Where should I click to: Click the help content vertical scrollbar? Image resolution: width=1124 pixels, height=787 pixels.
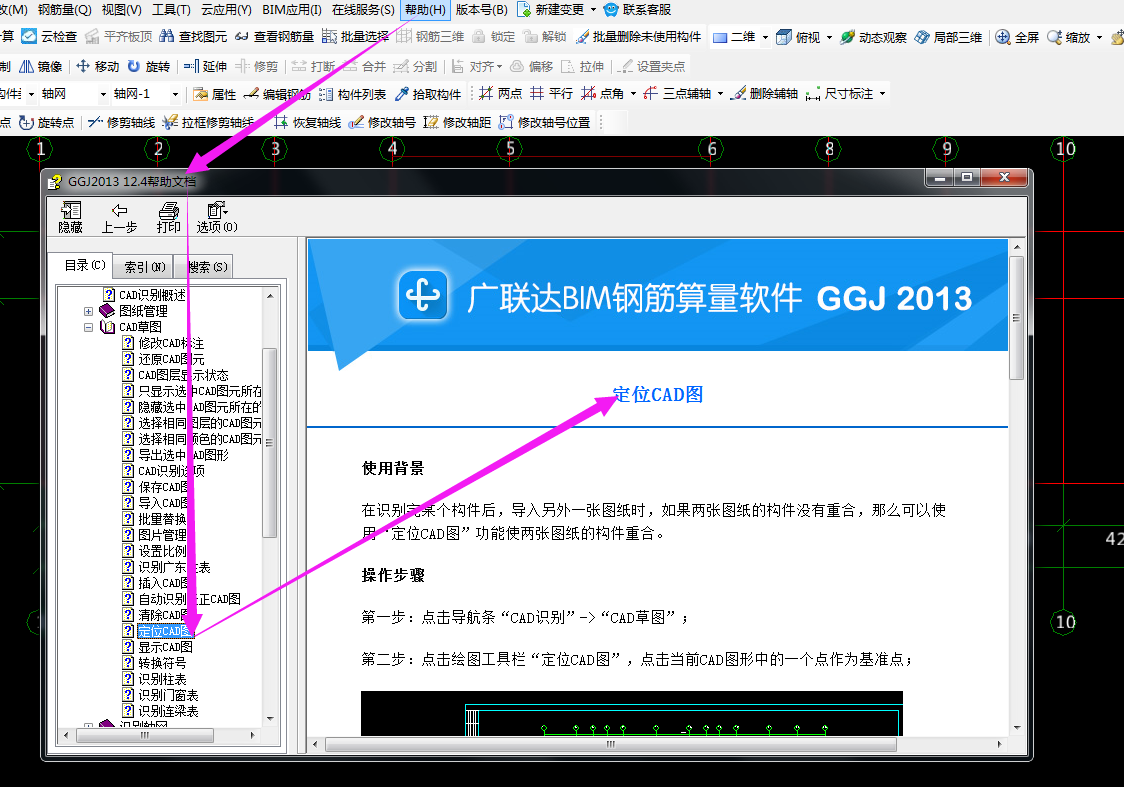(x=1016, y=318)
